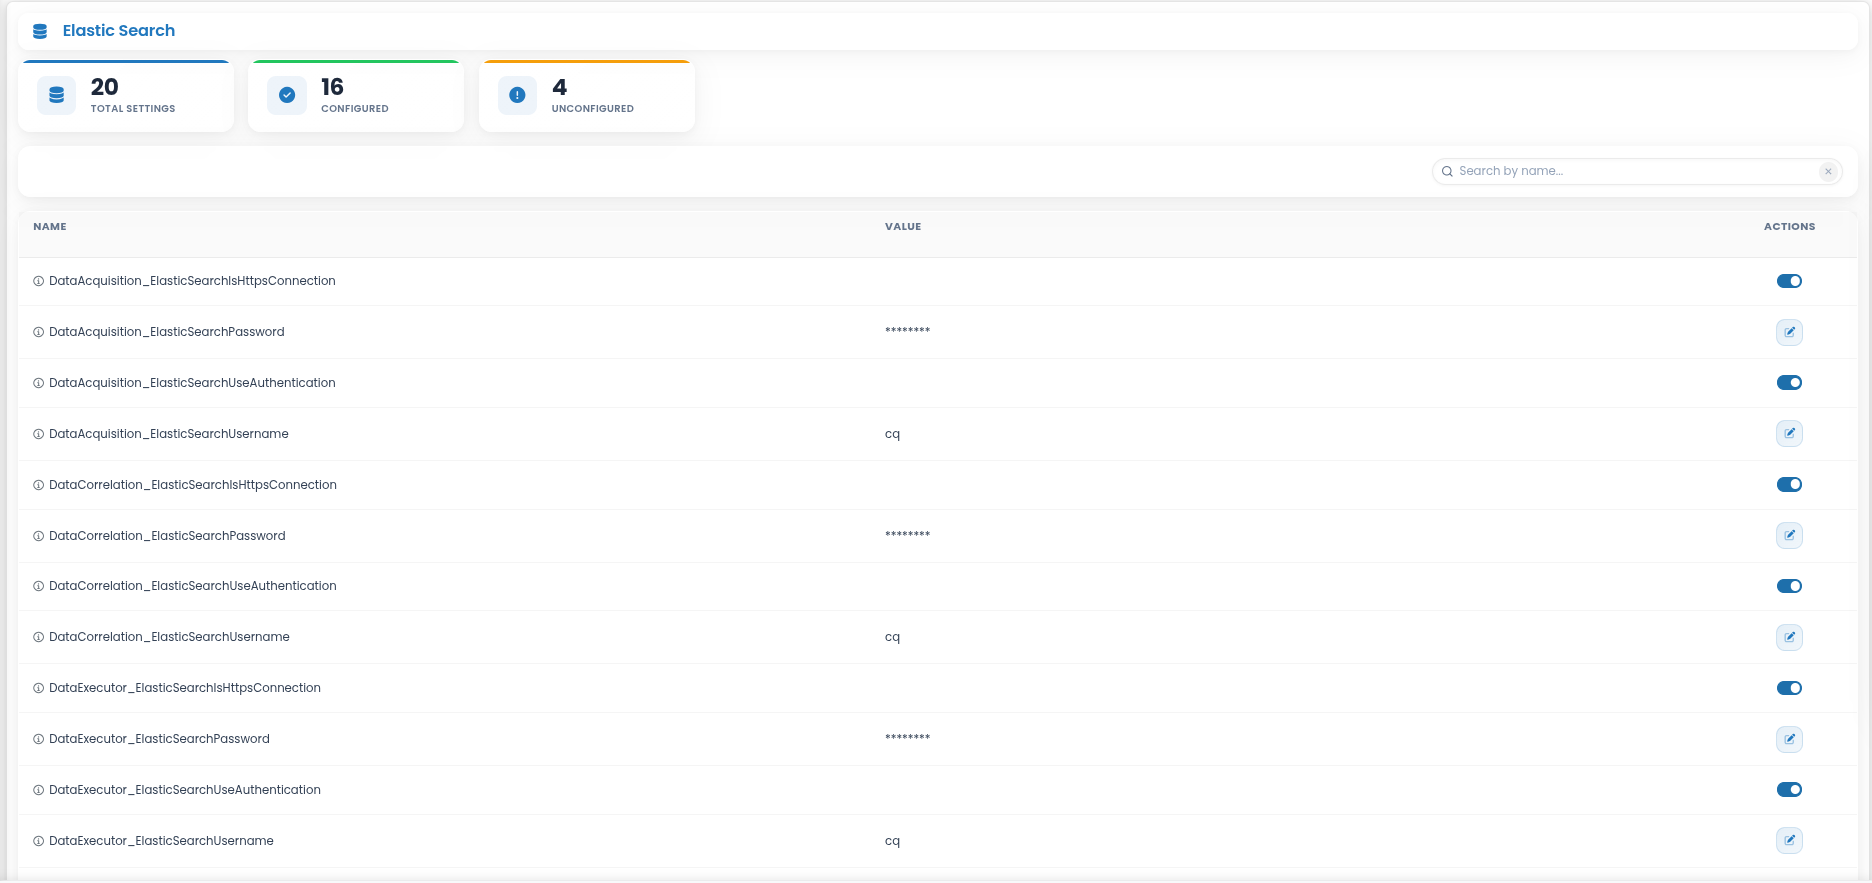Screen dimensions: 1872x883
Task: Edit the DataExecutor_ElasticSearchPassword value
Action: (x=1789, y=739)
